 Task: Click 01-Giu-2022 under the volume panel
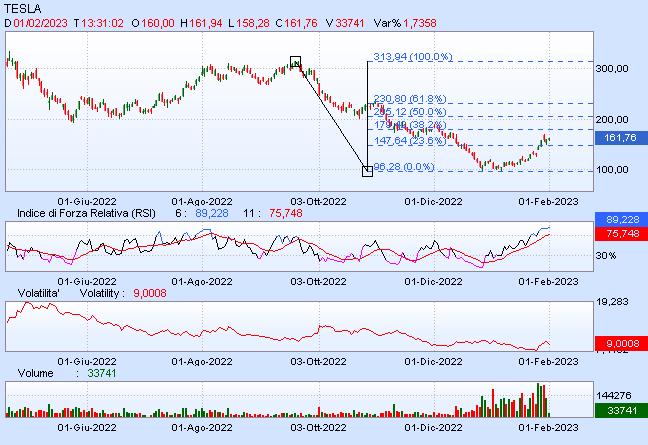tap(87, 427)
